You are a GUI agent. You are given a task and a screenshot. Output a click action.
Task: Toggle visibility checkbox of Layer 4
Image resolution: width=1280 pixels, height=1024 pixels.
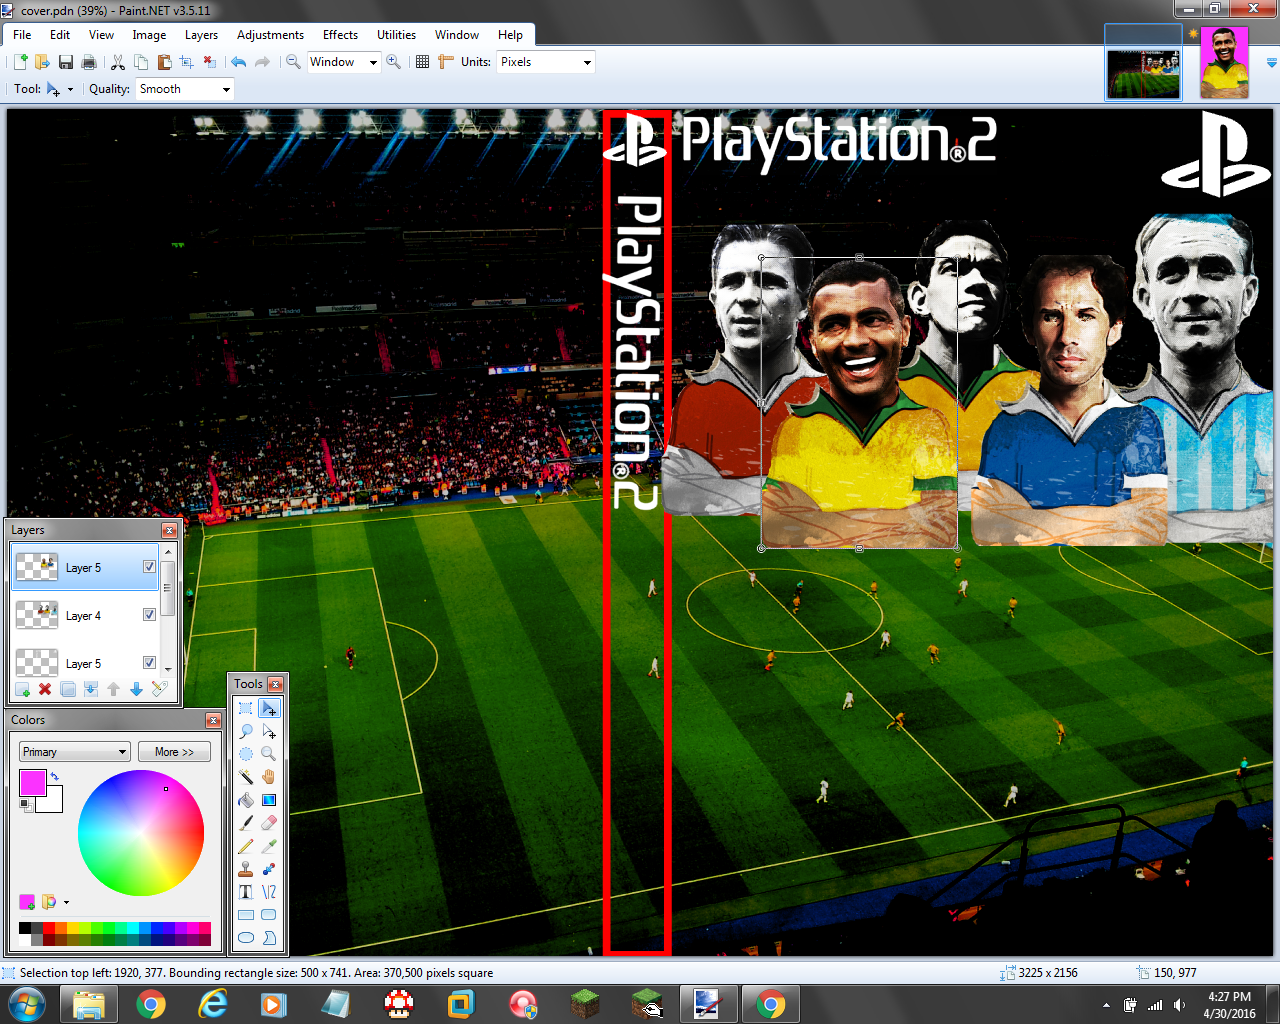click(148, 614)
